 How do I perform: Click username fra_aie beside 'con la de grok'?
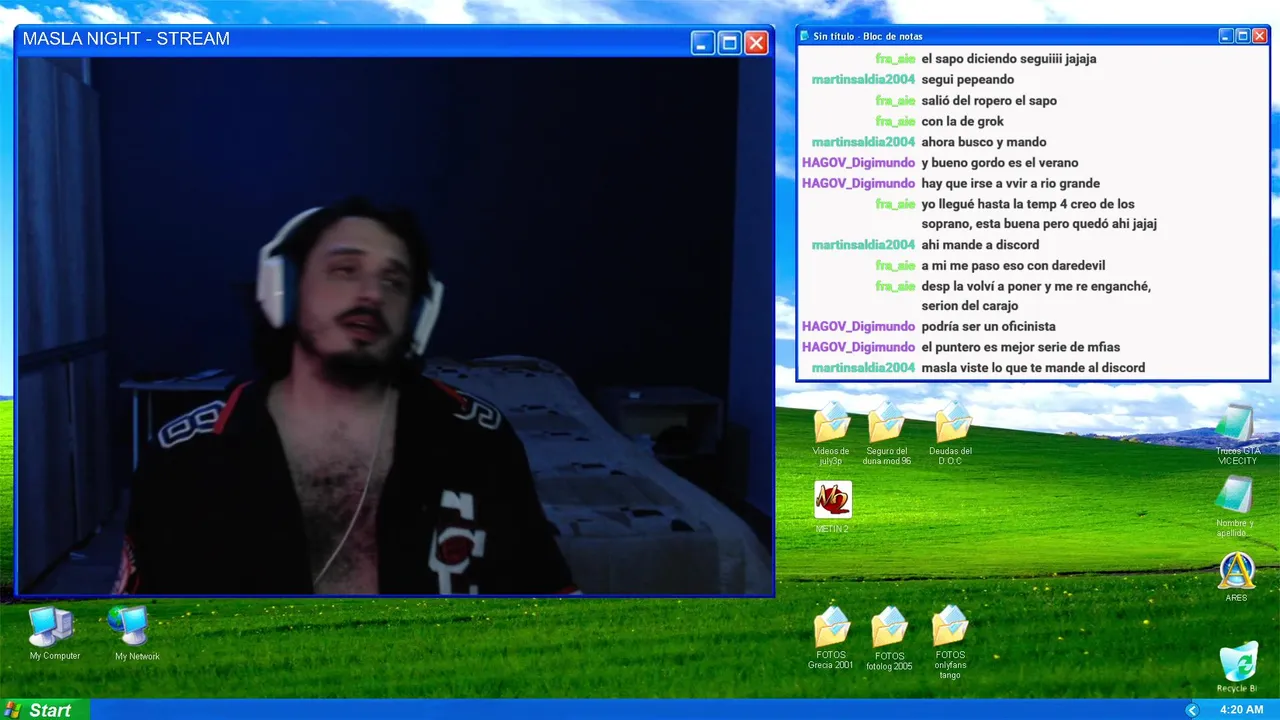(895, 122)
